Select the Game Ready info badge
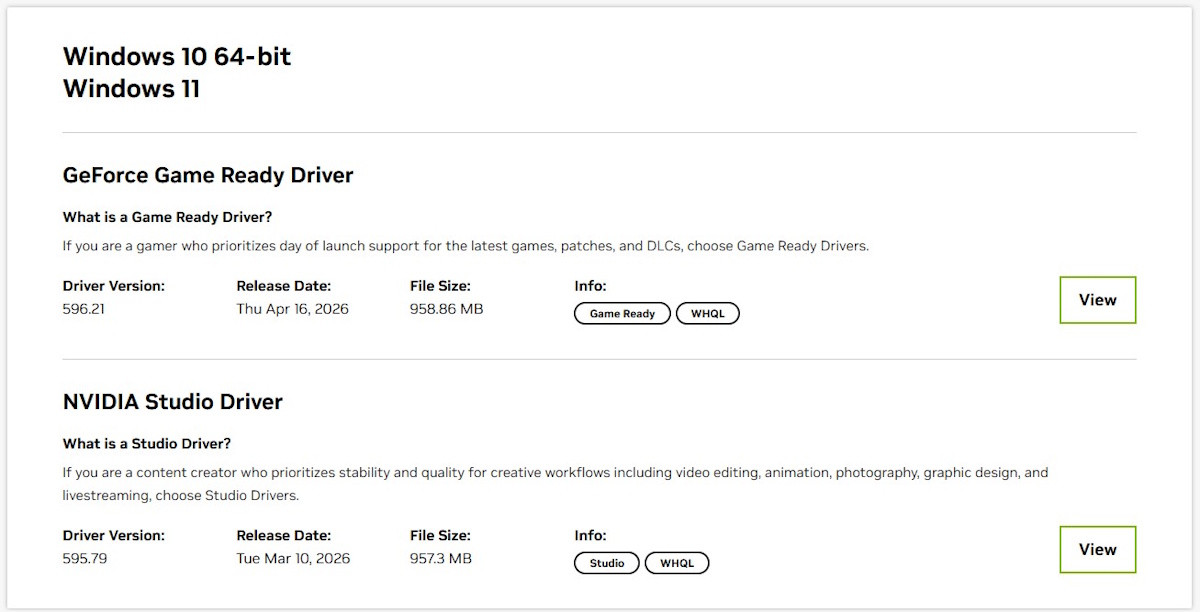The height and width of the screenshot is (612, 1200). point(622,314)
